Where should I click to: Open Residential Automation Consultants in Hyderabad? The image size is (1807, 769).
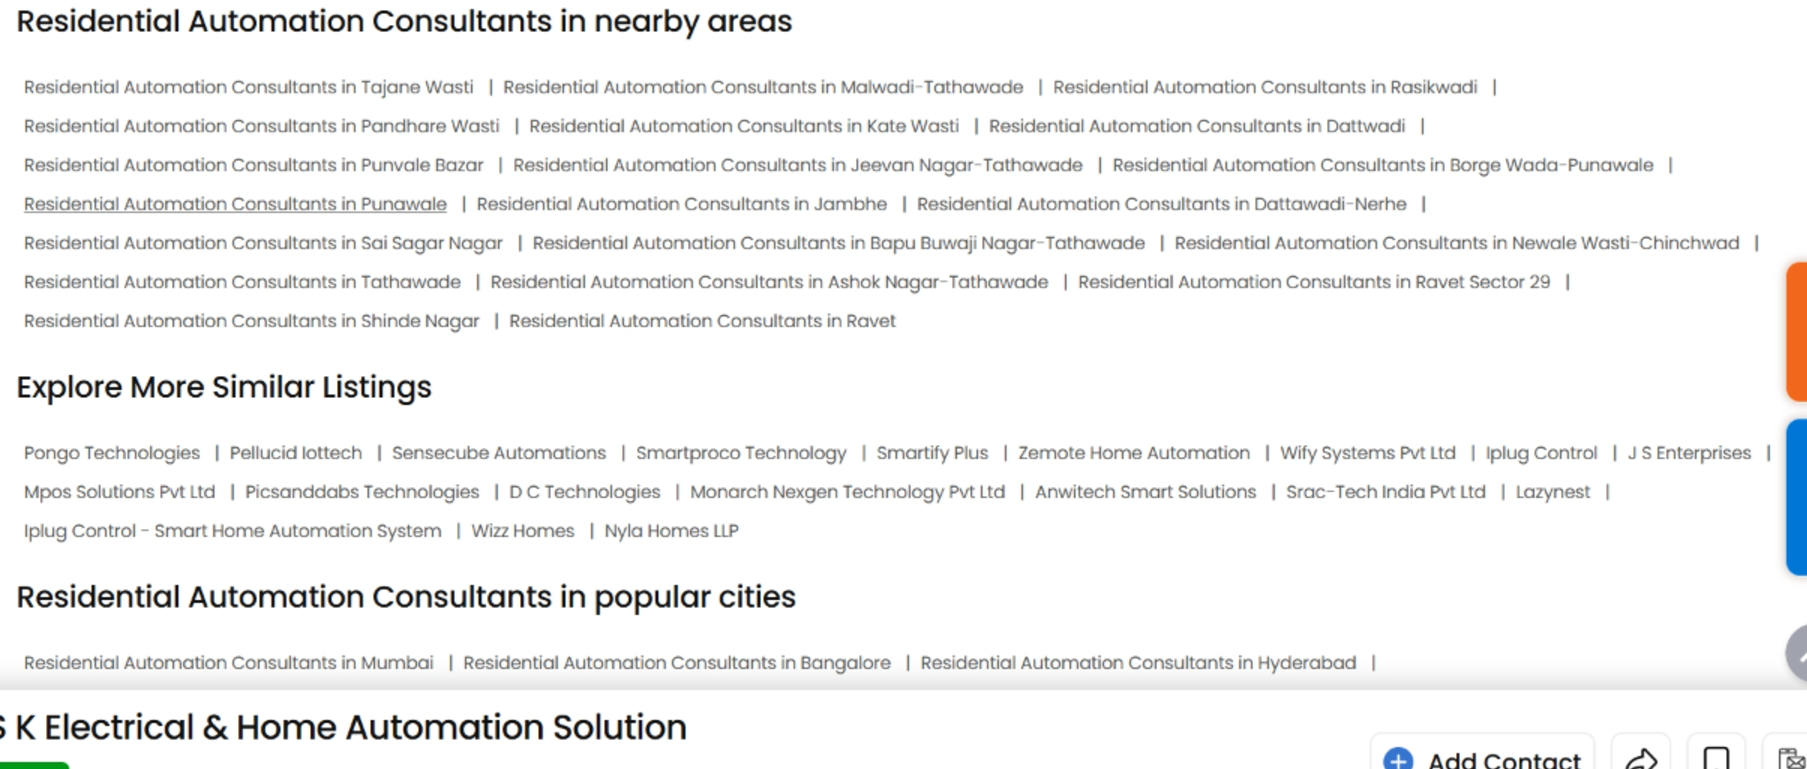(x=1138, y=663)
